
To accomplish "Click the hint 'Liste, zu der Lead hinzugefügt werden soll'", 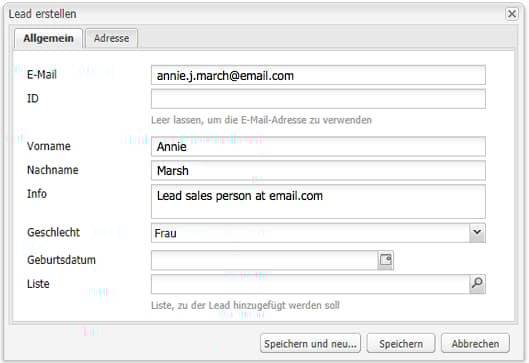I will pos(245,305).
